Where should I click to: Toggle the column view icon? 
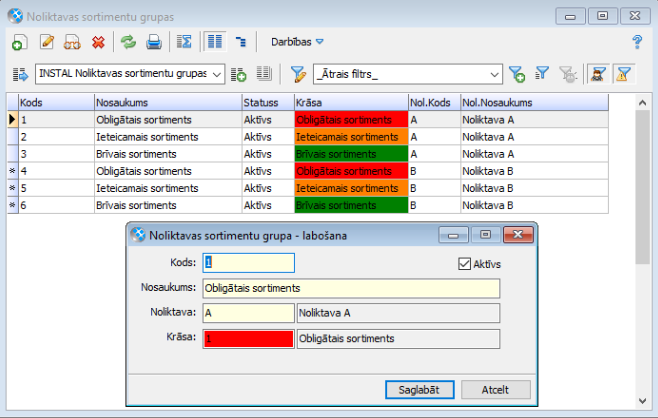215,42
